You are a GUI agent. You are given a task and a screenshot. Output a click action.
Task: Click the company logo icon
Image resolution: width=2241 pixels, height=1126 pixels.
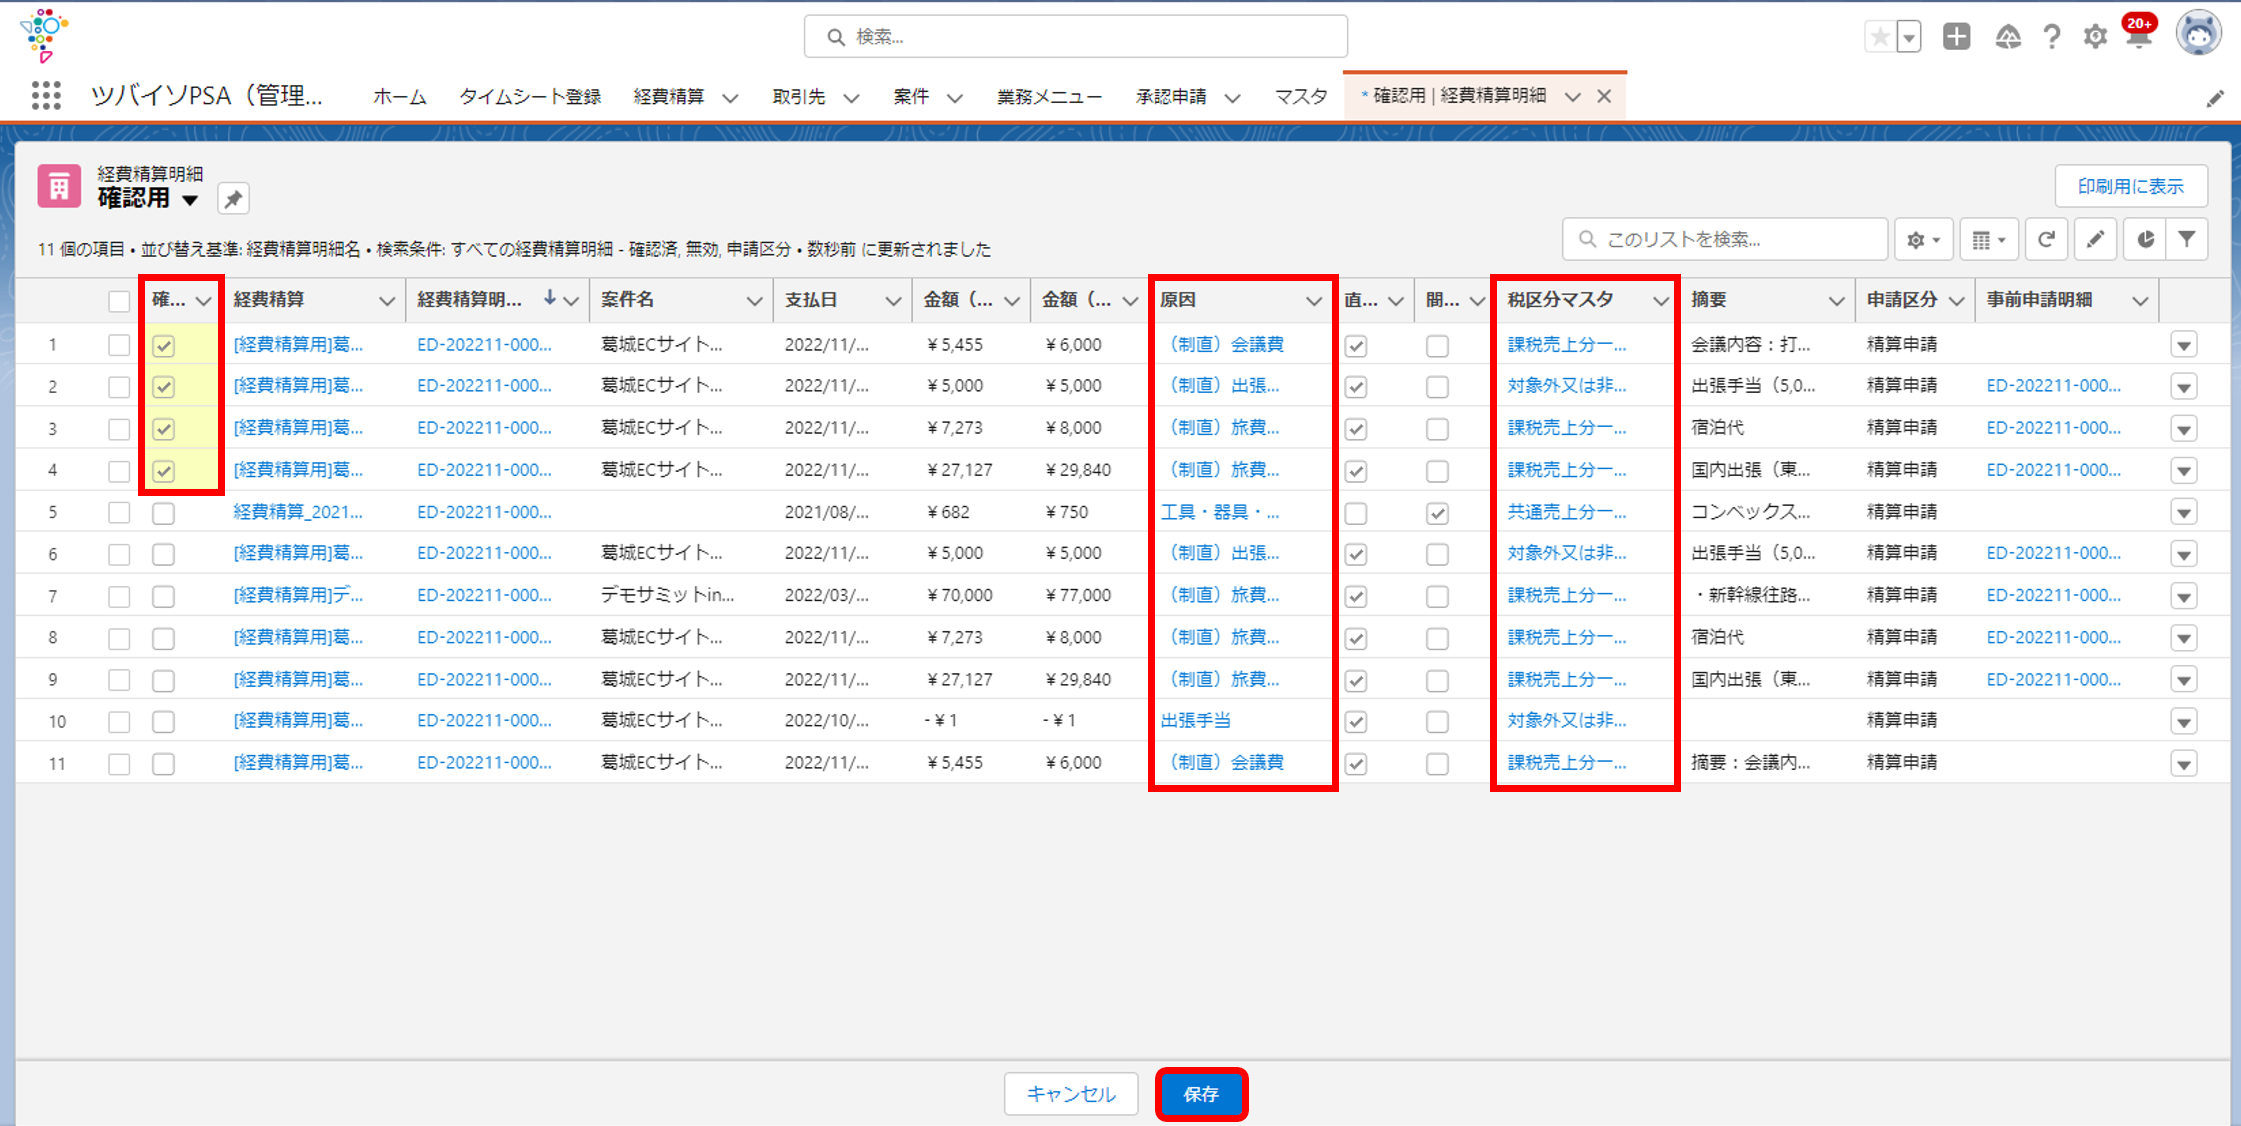coord(43,35)
